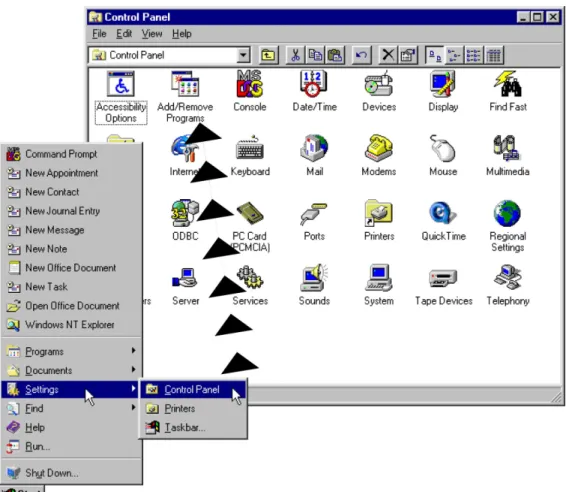566x492 pixels.
Task: Open Mouse settings icon
Action: (x=443, y=156)
